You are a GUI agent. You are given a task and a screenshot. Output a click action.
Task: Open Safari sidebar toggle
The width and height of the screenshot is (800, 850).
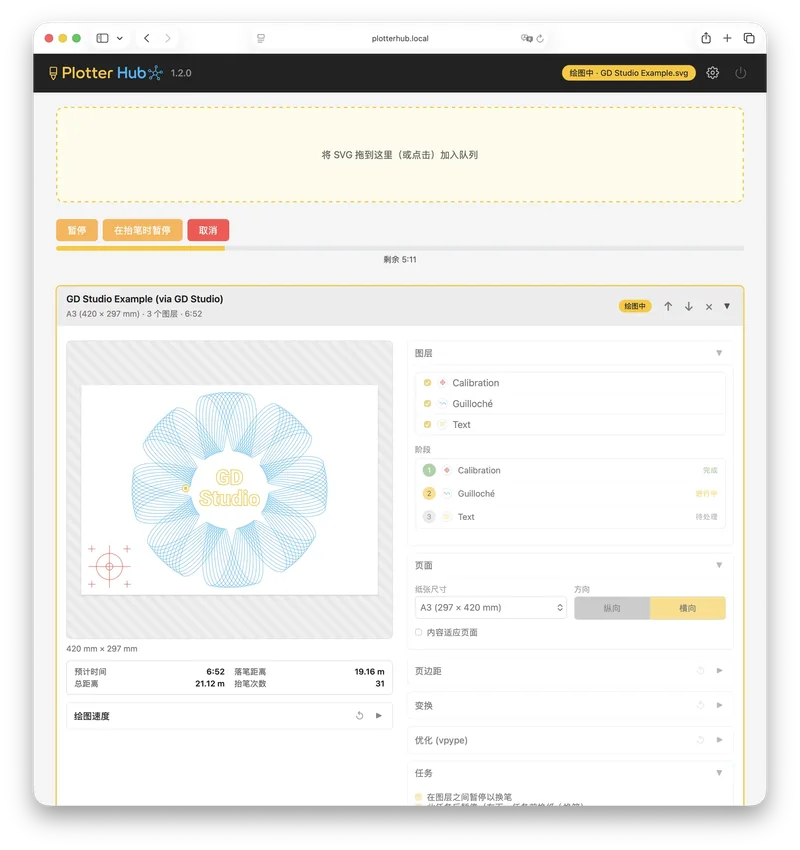click(x=102, y=38)
